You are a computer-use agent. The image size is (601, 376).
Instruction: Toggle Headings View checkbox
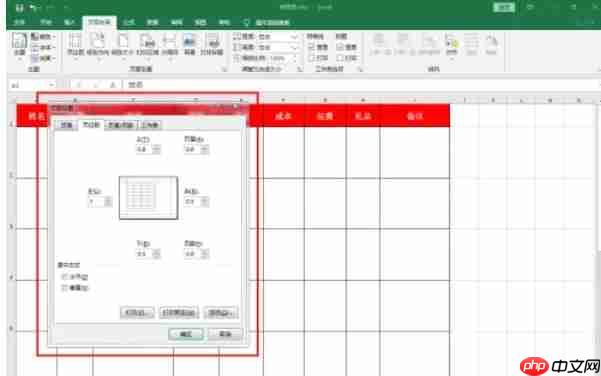click(x=340, y=47)
